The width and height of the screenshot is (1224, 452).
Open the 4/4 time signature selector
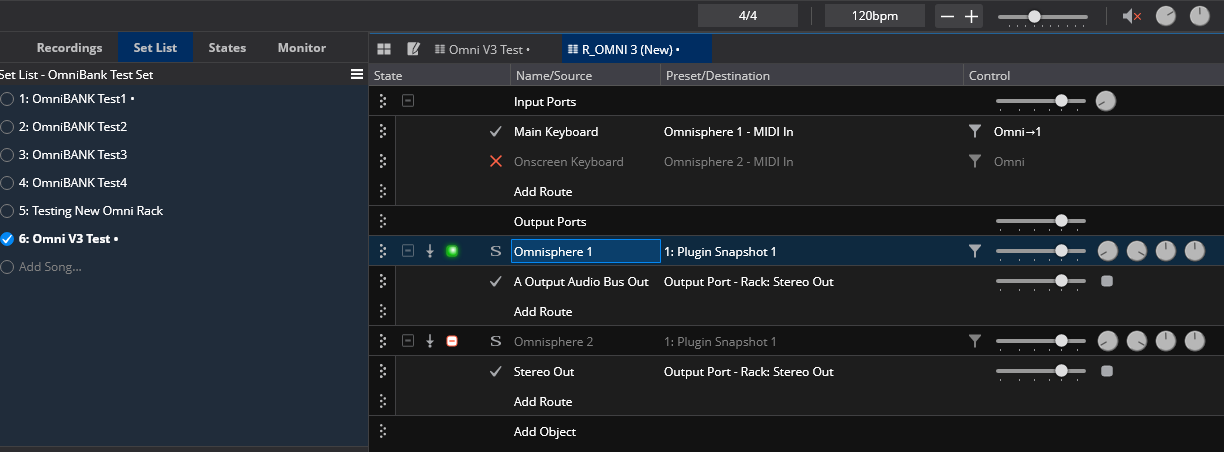pos(748,16)
